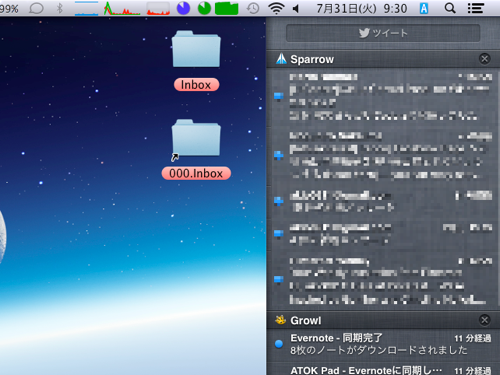The width and height of the screenshot is (500, 375).
Task: Click the 000.Inbox folder label
Action: pos(196,173)
